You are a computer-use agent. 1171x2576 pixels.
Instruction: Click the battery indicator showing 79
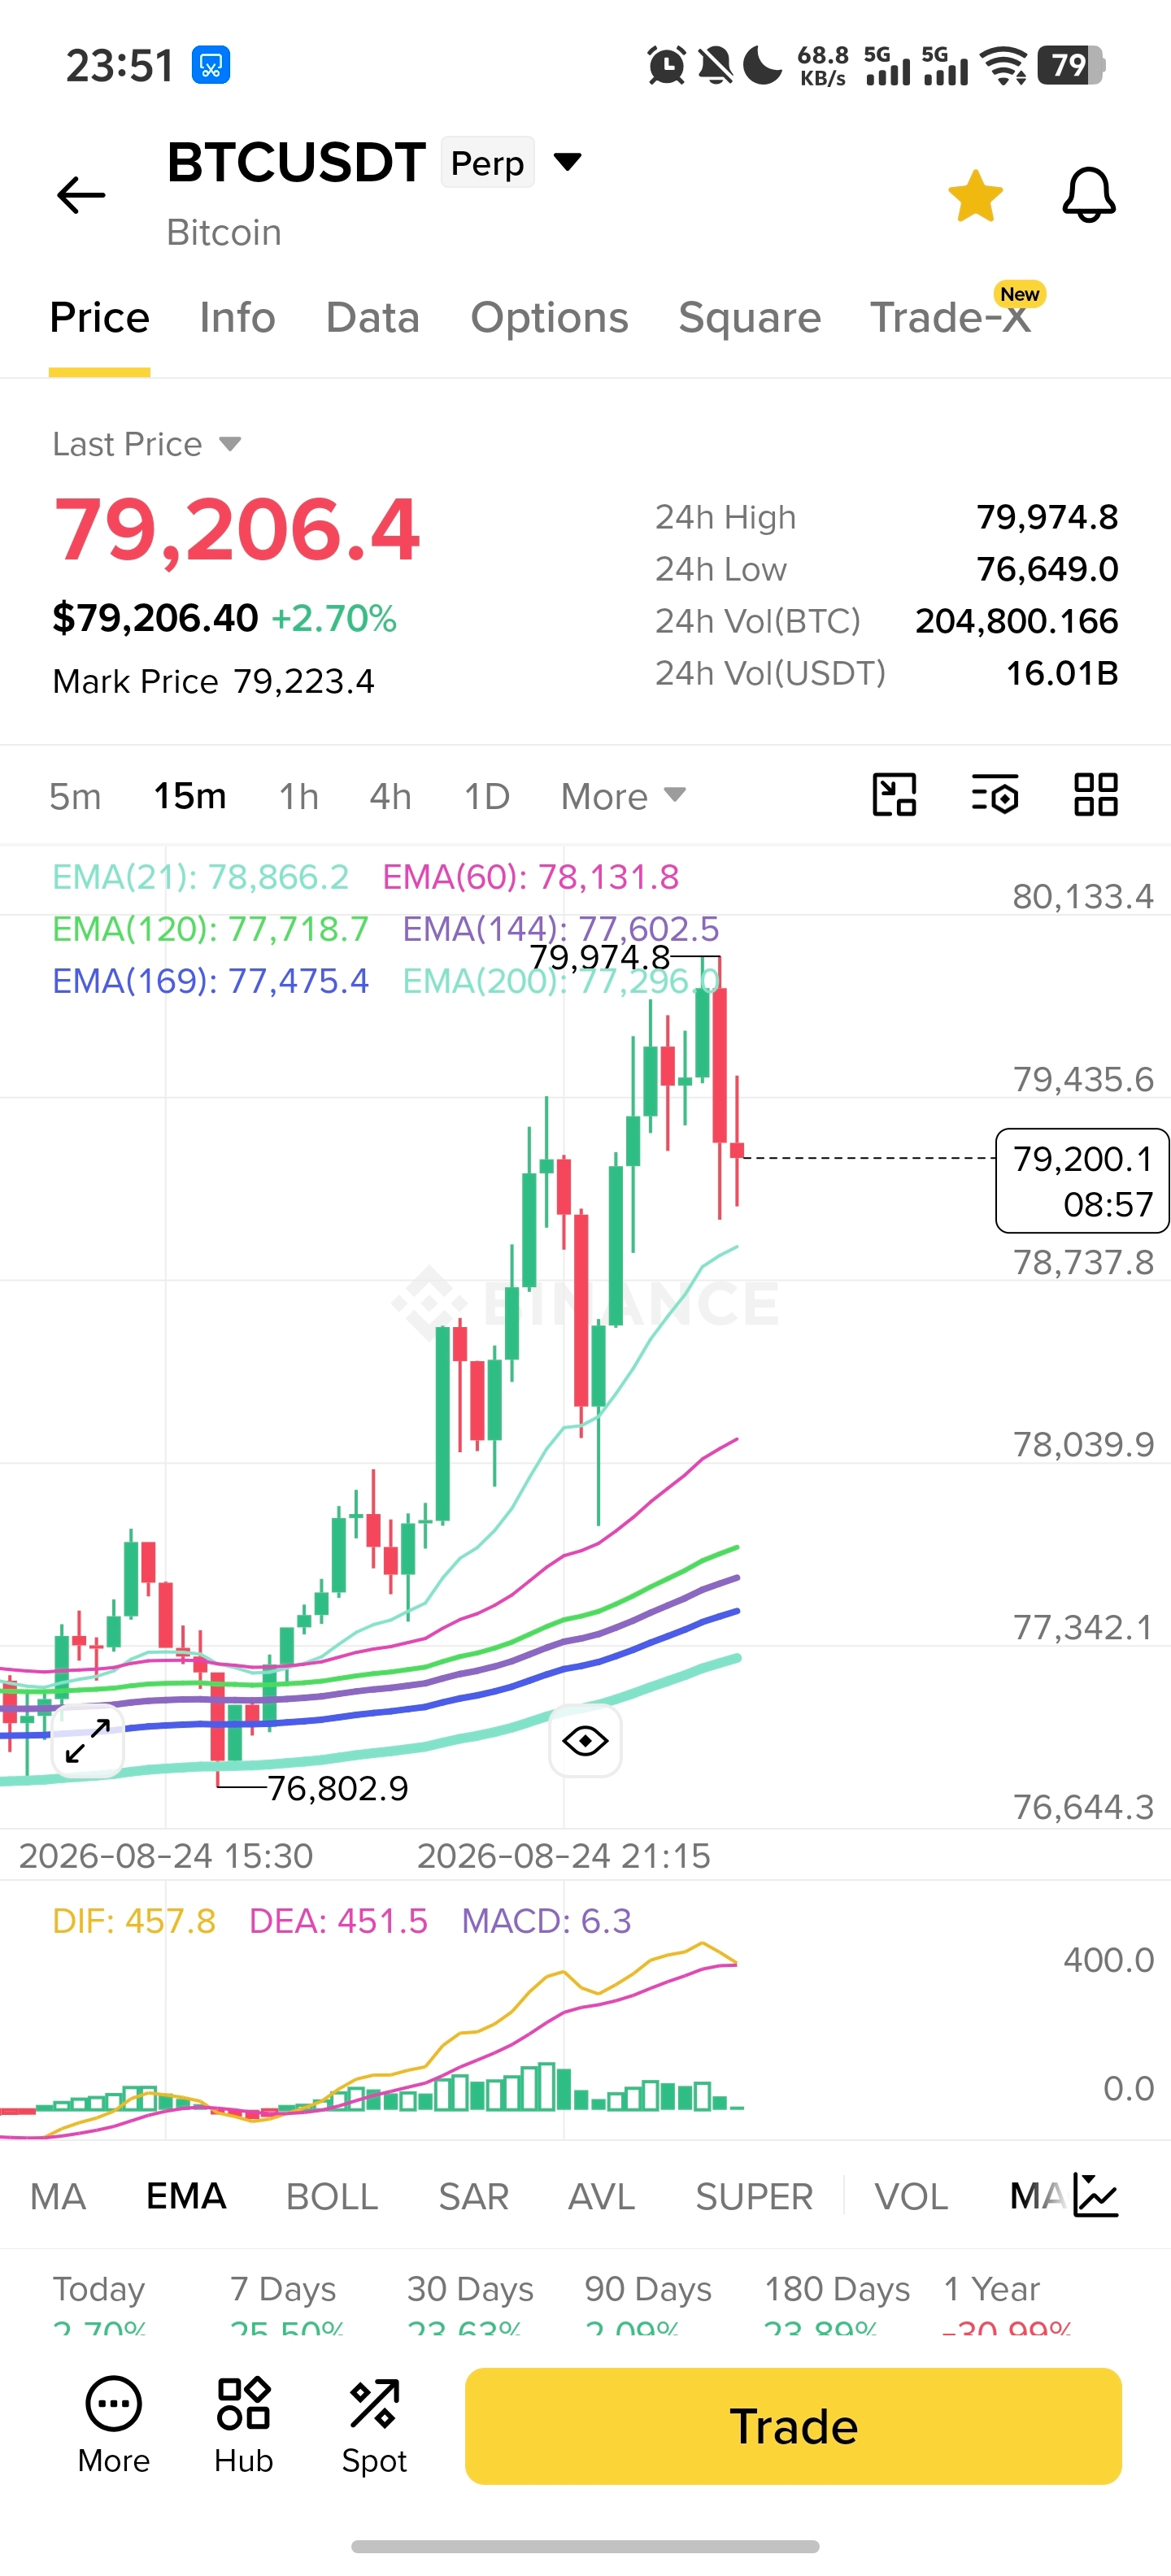pos(1071,66)
